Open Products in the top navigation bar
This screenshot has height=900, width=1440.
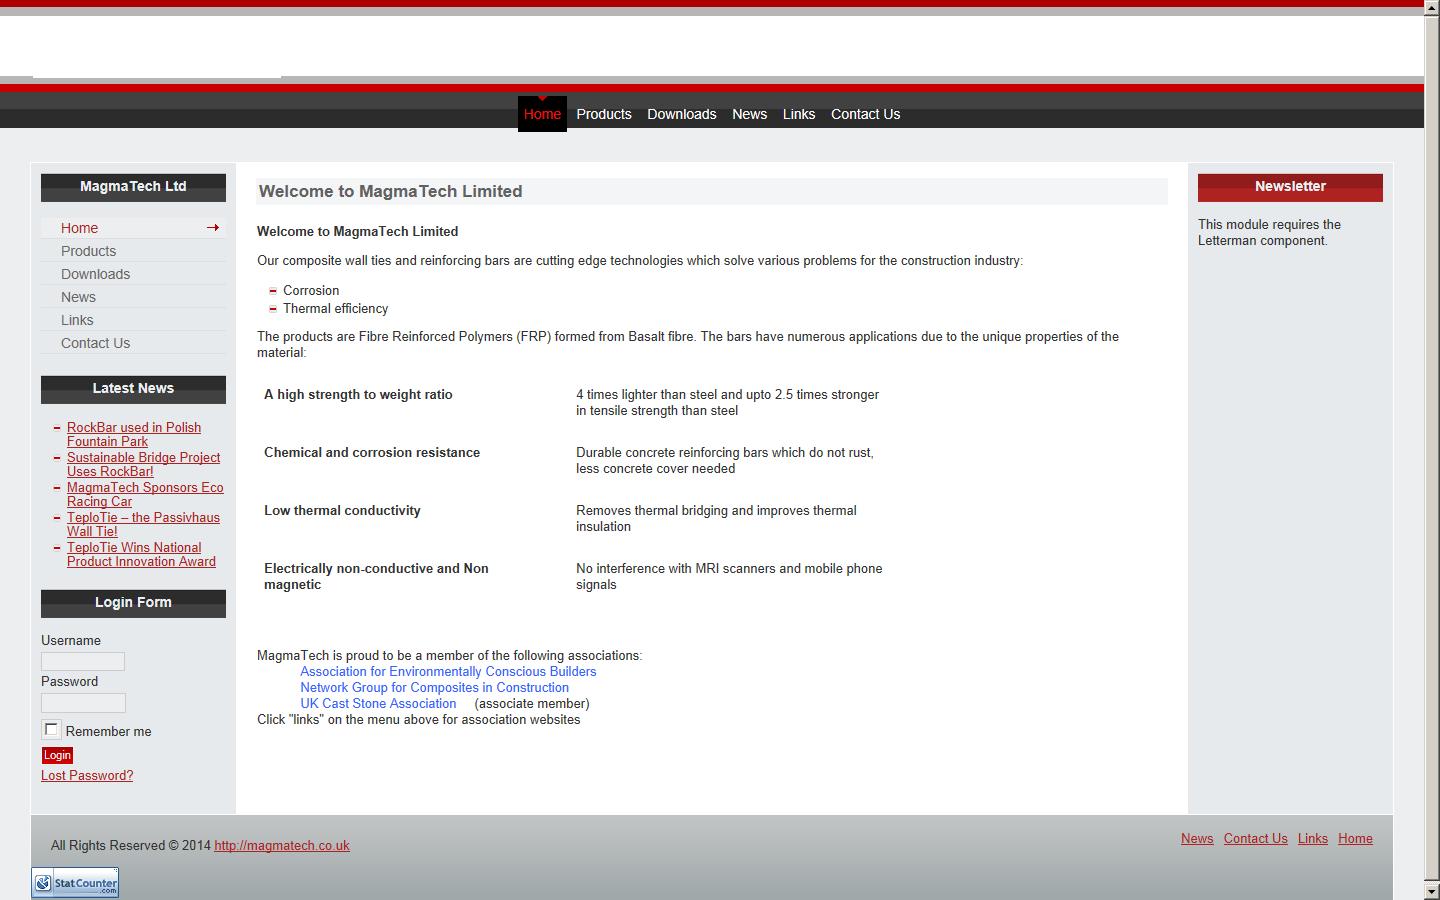604,114
